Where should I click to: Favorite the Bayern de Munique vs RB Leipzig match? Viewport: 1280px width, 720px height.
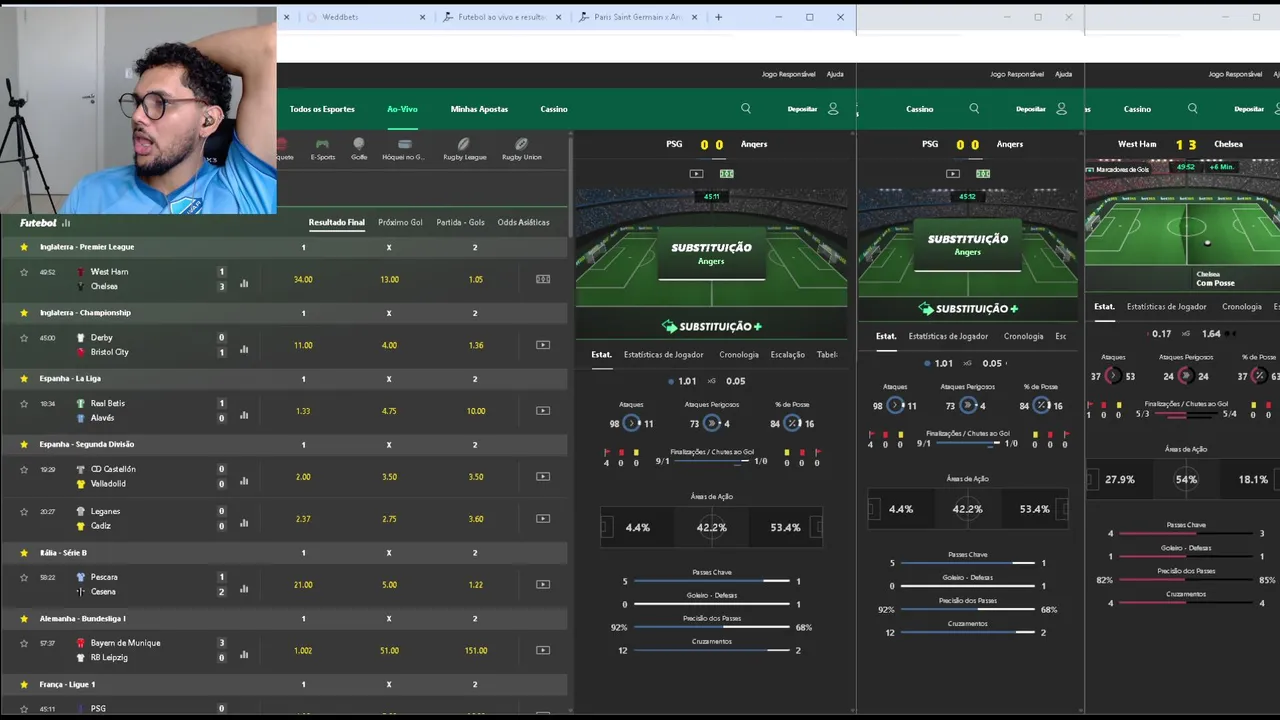(x=24, y=643)
